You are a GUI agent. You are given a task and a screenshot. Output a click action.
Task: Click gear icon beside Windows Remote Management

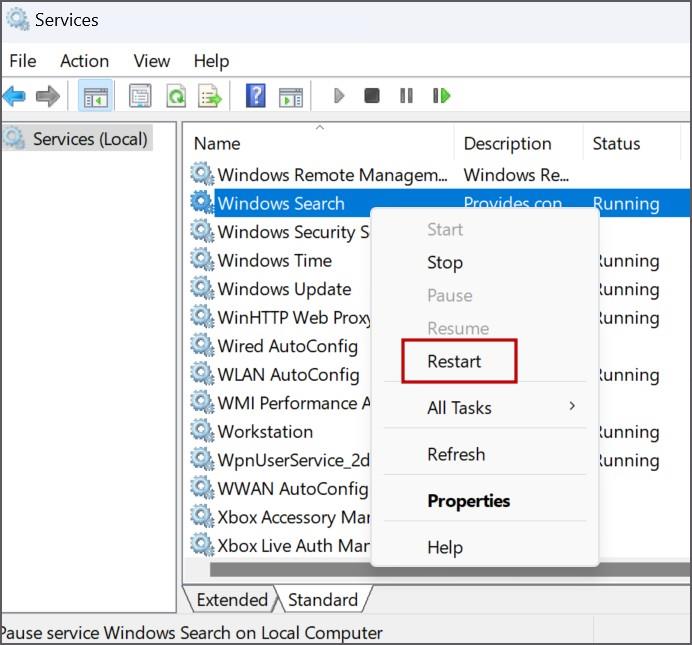click(202, 174)
